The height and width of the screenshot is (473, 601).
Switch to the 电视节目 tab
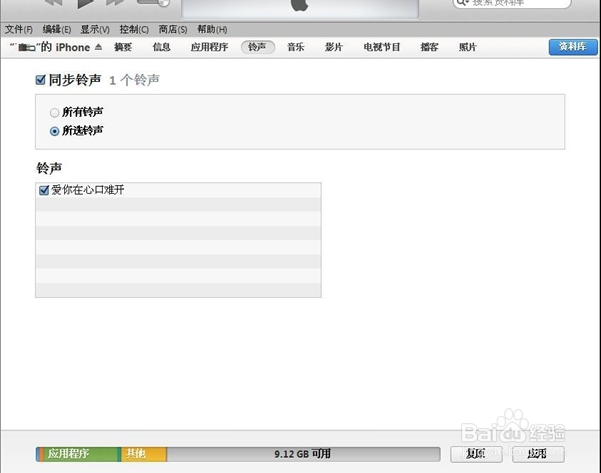click(382, 47)
